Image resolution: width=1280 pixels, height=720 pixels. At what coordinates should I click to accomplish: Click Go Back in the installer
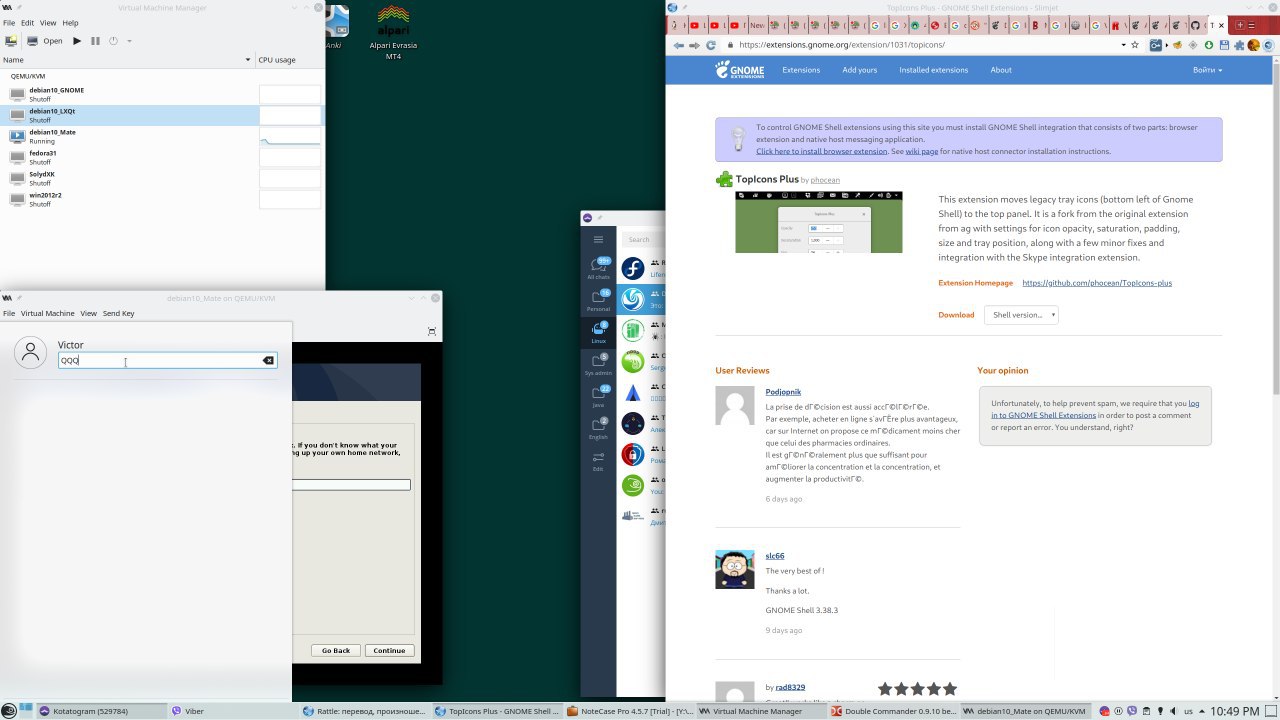tap(336, 650)
